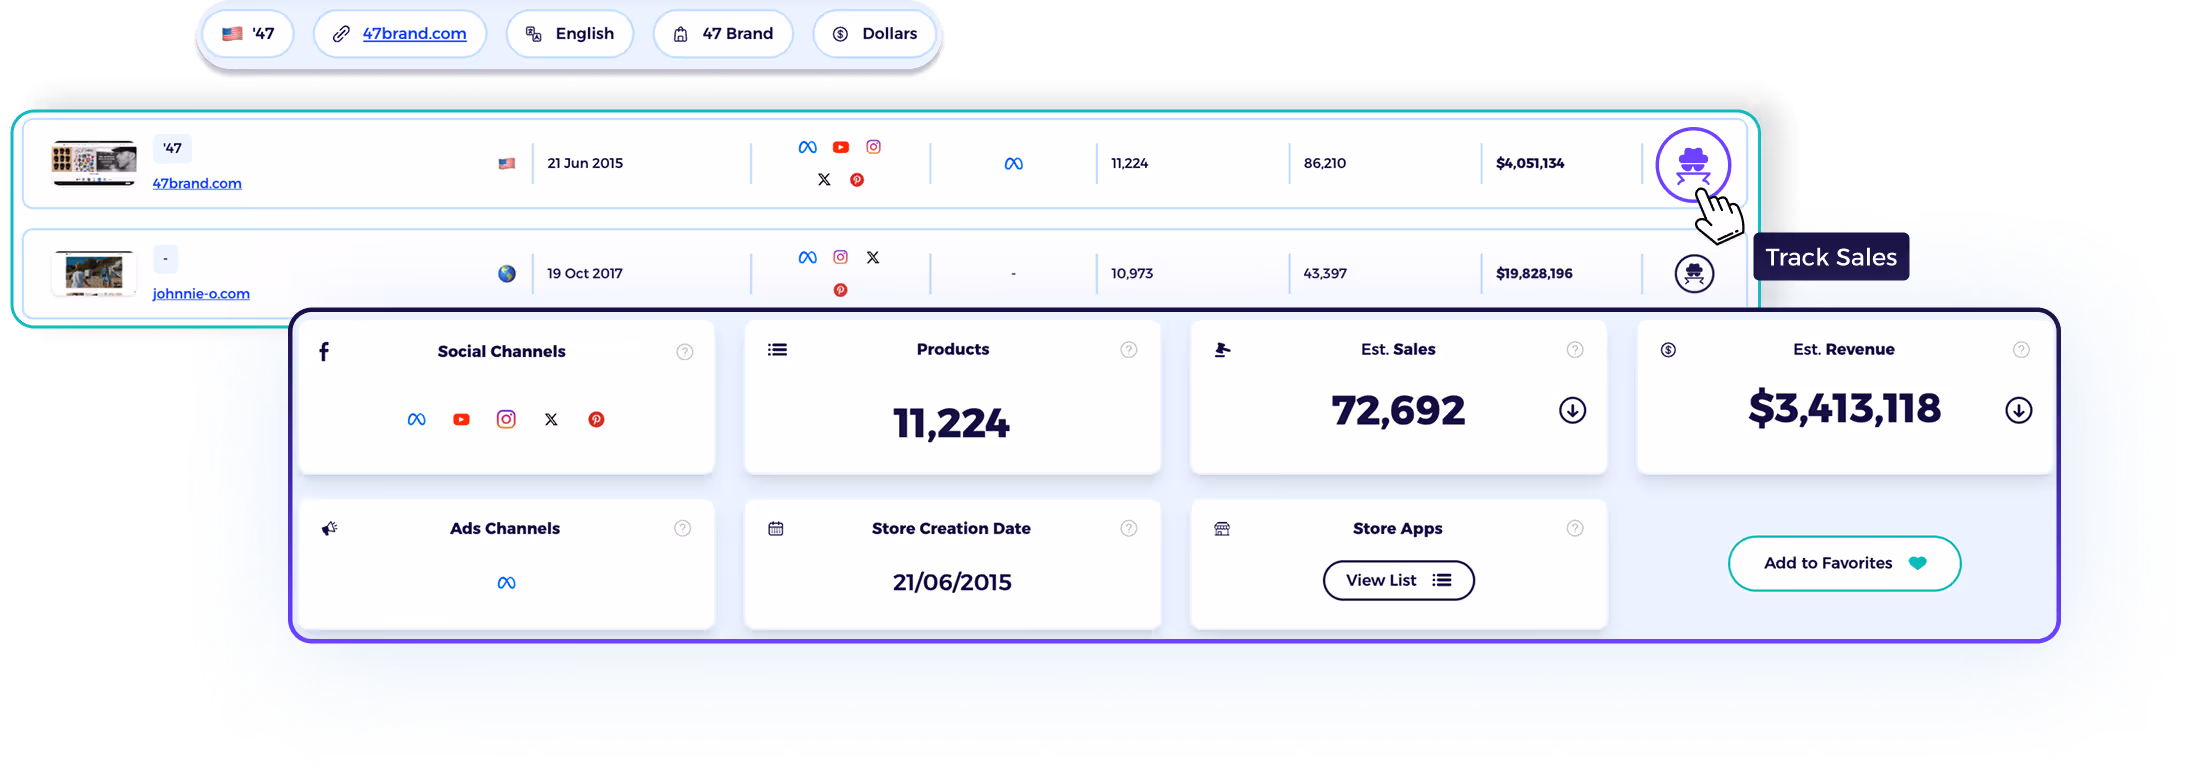This screenshot has height=773, width=2189.
Task: Select the 43,397 sales cell
Action: 1325,273
